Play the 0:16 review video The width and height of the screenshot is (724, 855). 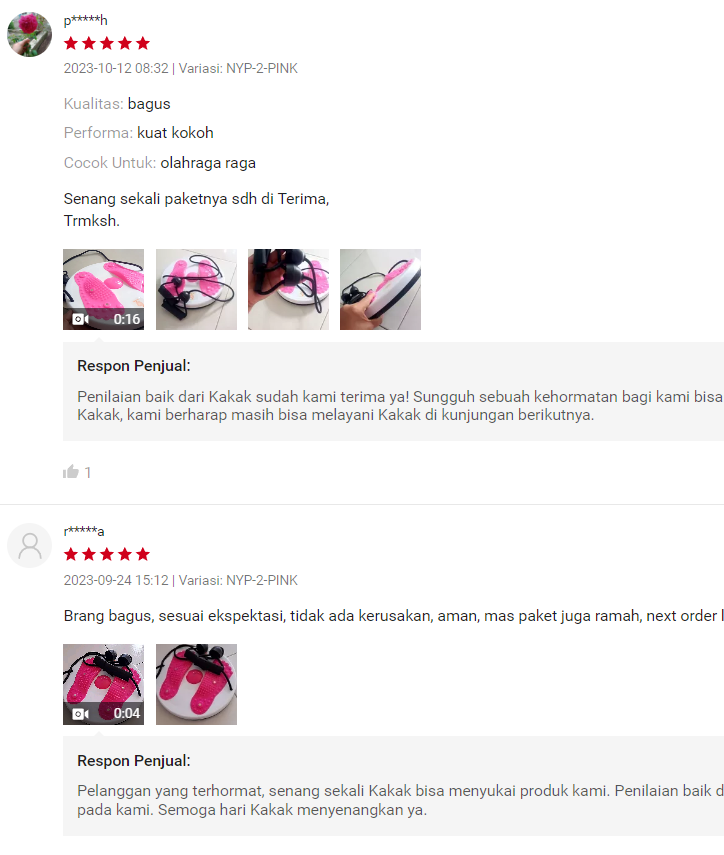pos(104,290)
